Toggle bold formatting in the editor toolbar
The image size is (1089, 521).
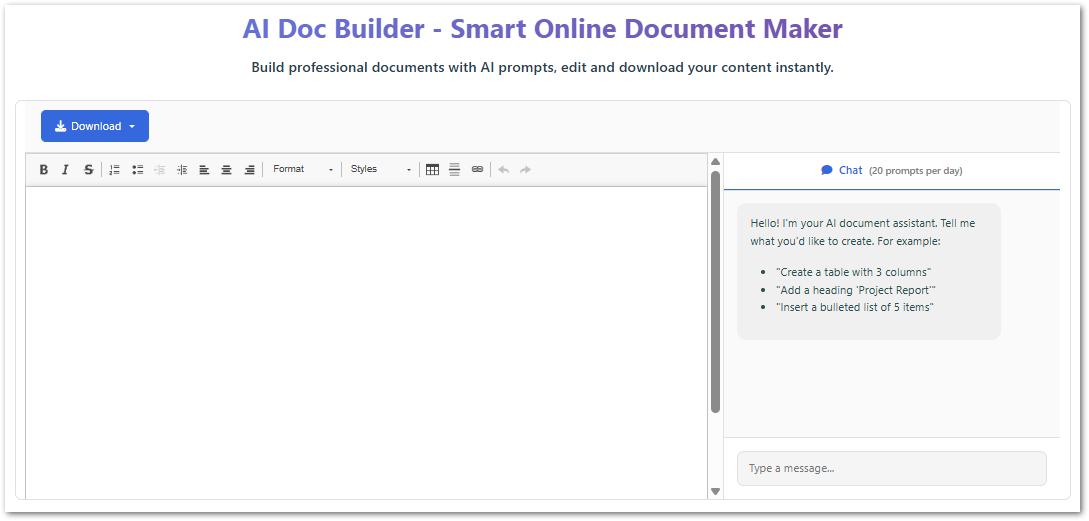point(44,169)
